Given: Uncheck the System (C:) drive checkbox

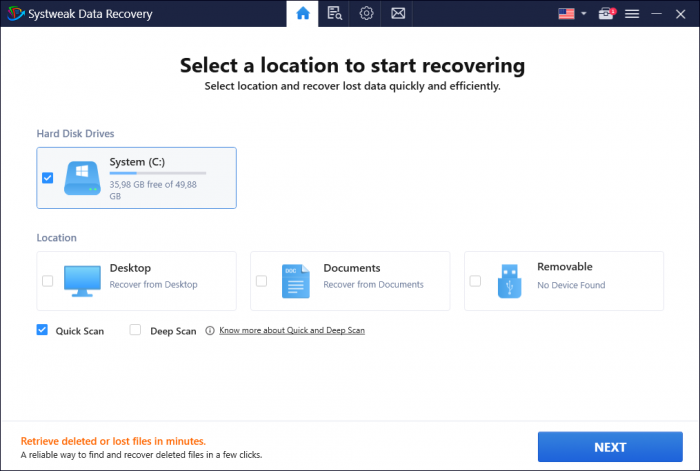Looking at the screenshot, I should pos(47,178).
